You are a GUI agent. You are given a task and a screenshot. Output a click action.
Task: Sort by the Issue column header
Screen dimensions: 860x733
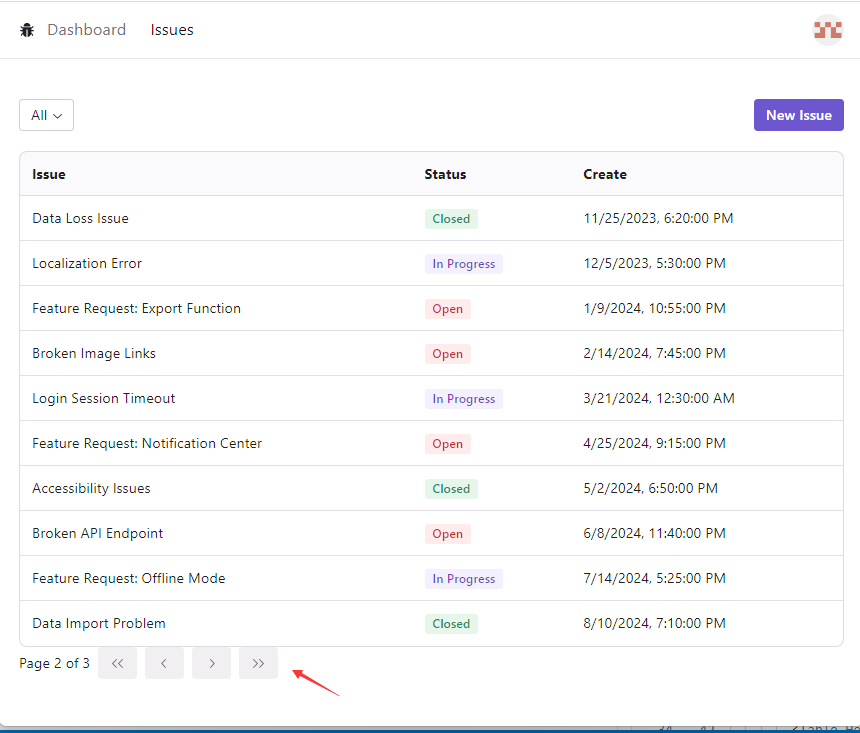[x=49, y=174]
